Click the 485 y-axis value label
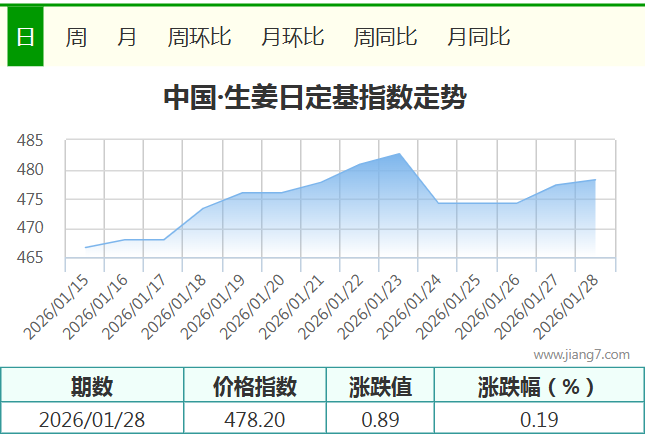 31,141
